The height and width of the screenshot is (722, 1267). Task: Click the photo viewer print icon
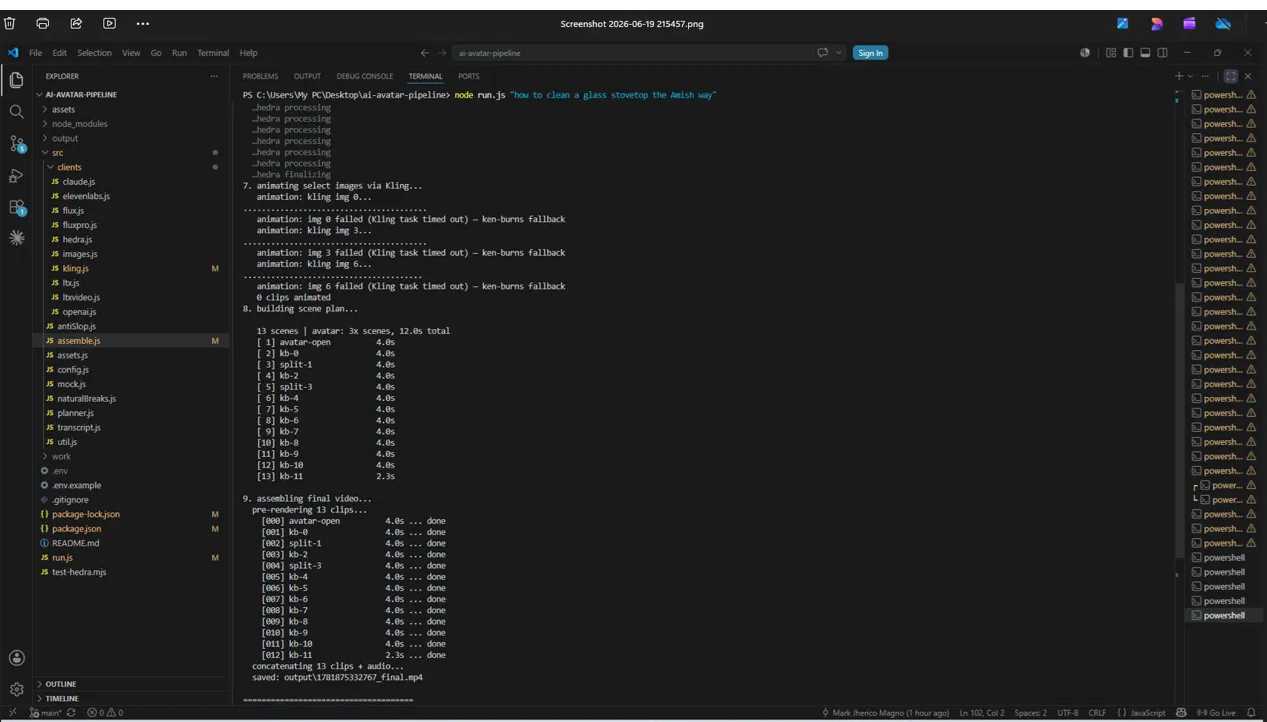(x=42, y=23)
